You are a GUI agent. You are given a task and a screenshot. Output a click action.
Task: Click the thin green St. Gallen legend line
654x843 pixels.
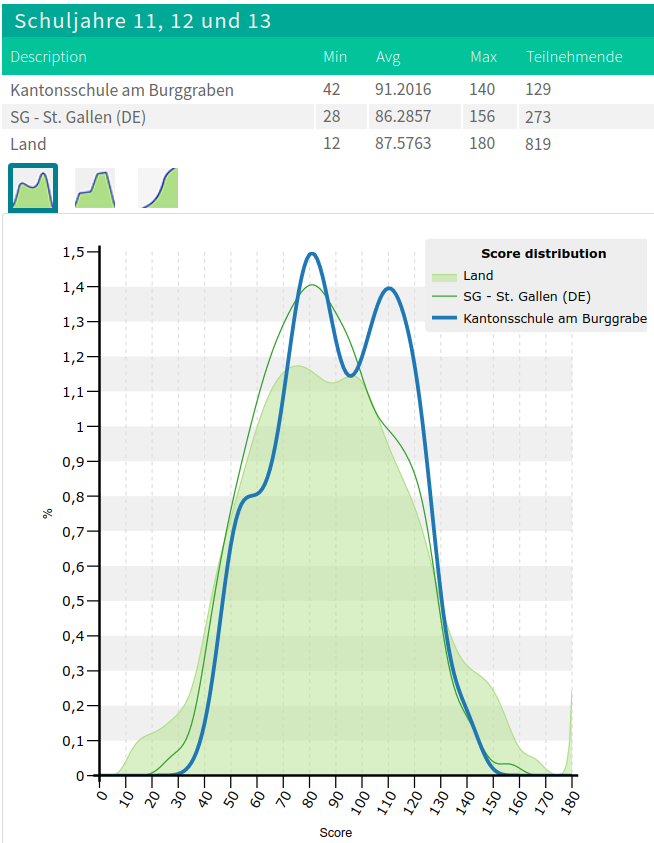444,297
